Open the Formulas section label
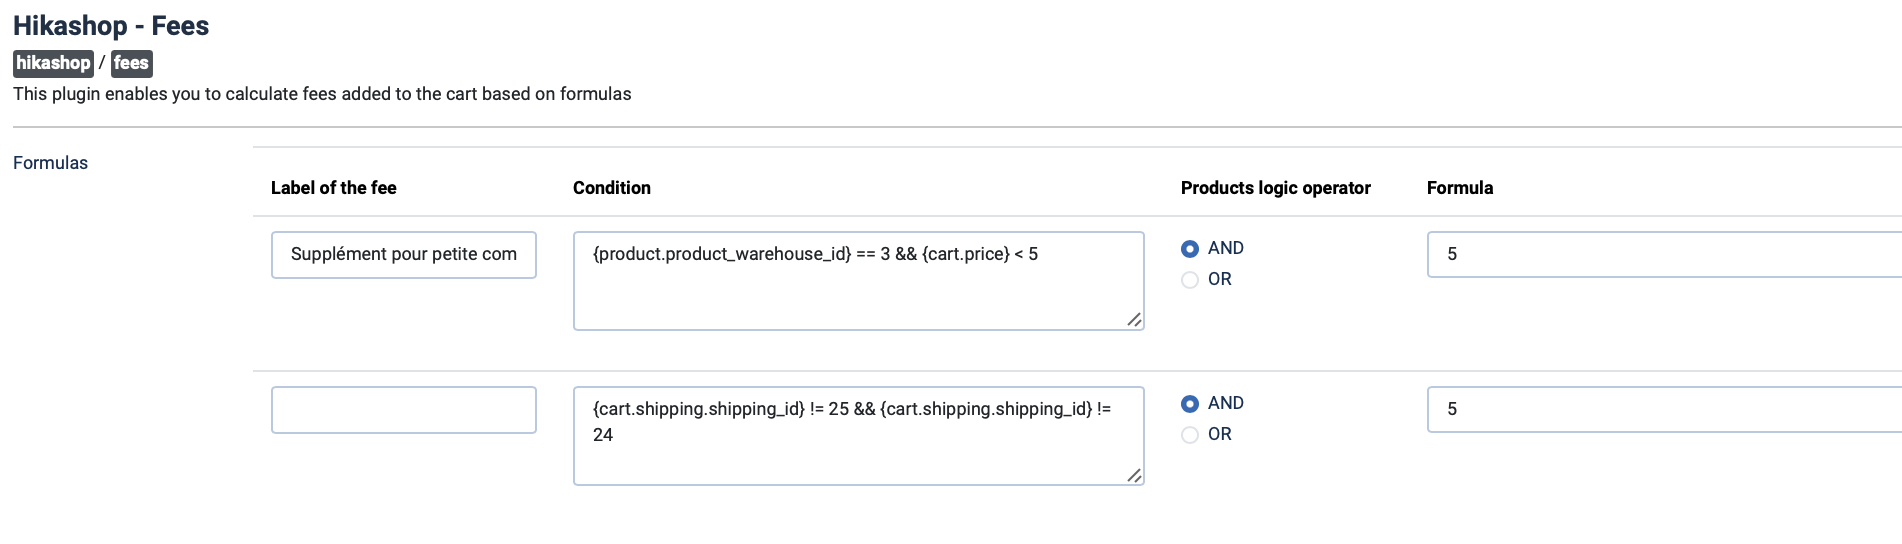Screen dimensions: 1902x544 (50, 163)
